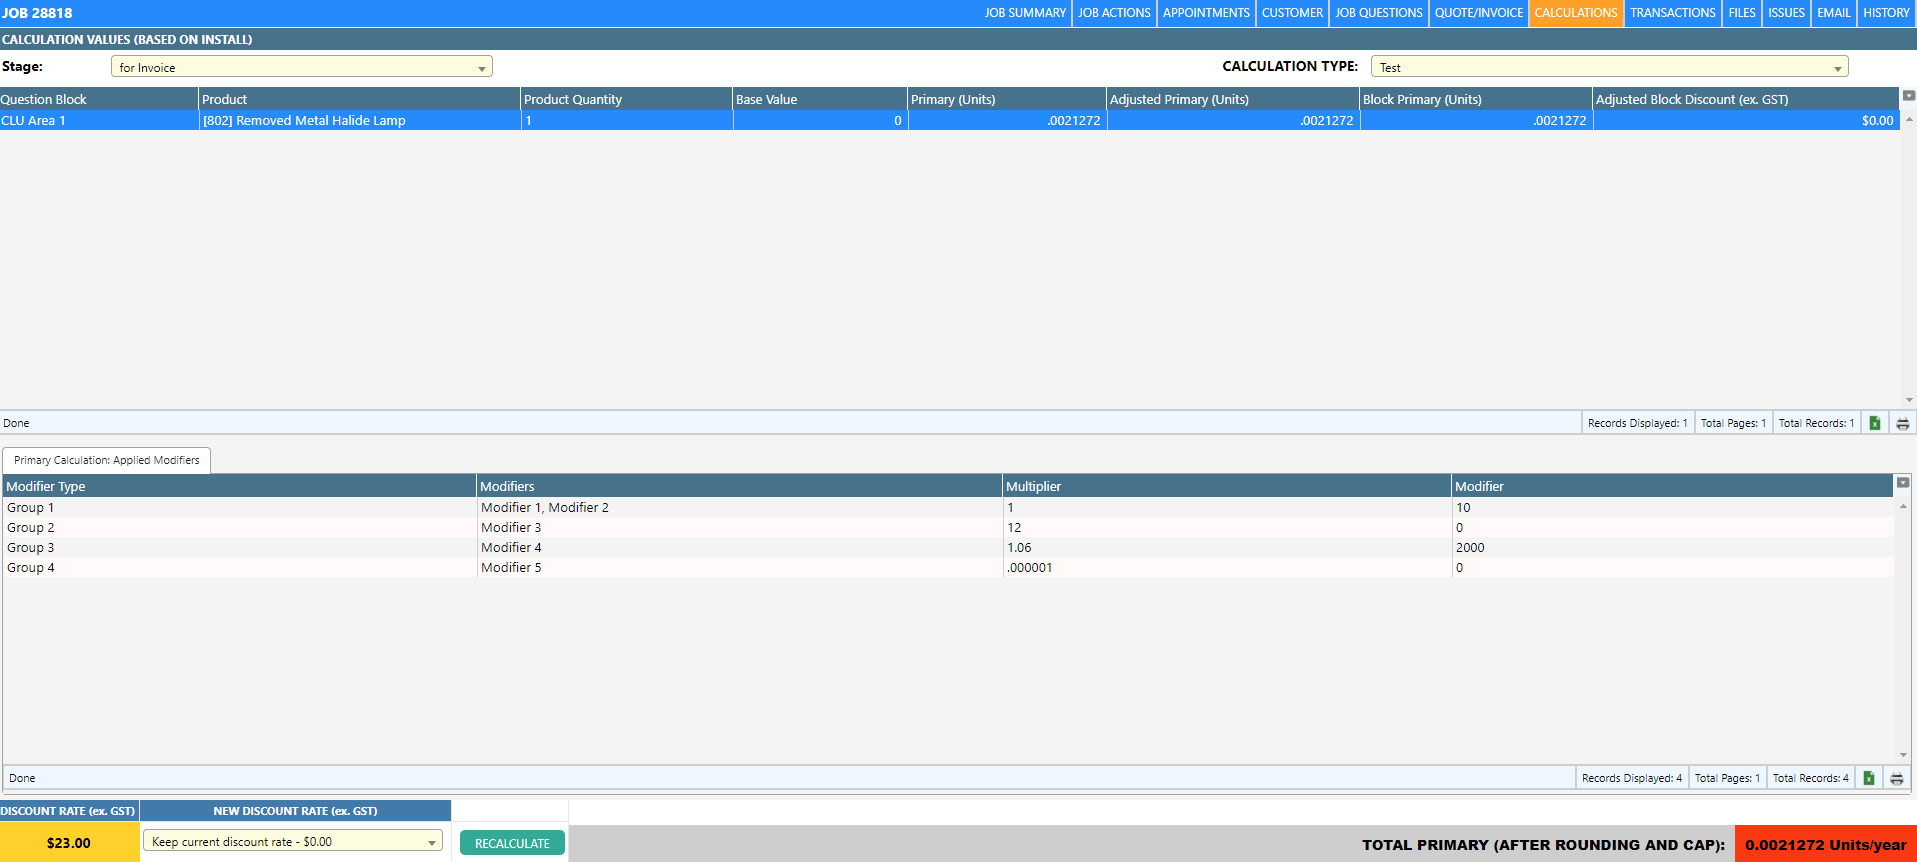Go to the Quote/Invoice tab
1917x862 pixels.
1478,13
